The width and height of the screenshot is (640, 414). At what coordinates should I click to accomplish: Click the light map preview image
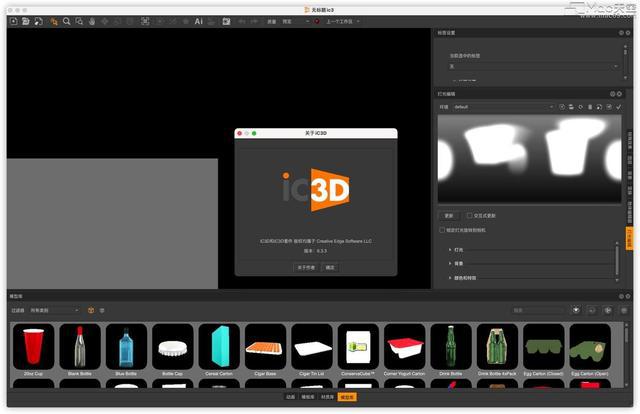pyautogui.click(x=529, y=159)
